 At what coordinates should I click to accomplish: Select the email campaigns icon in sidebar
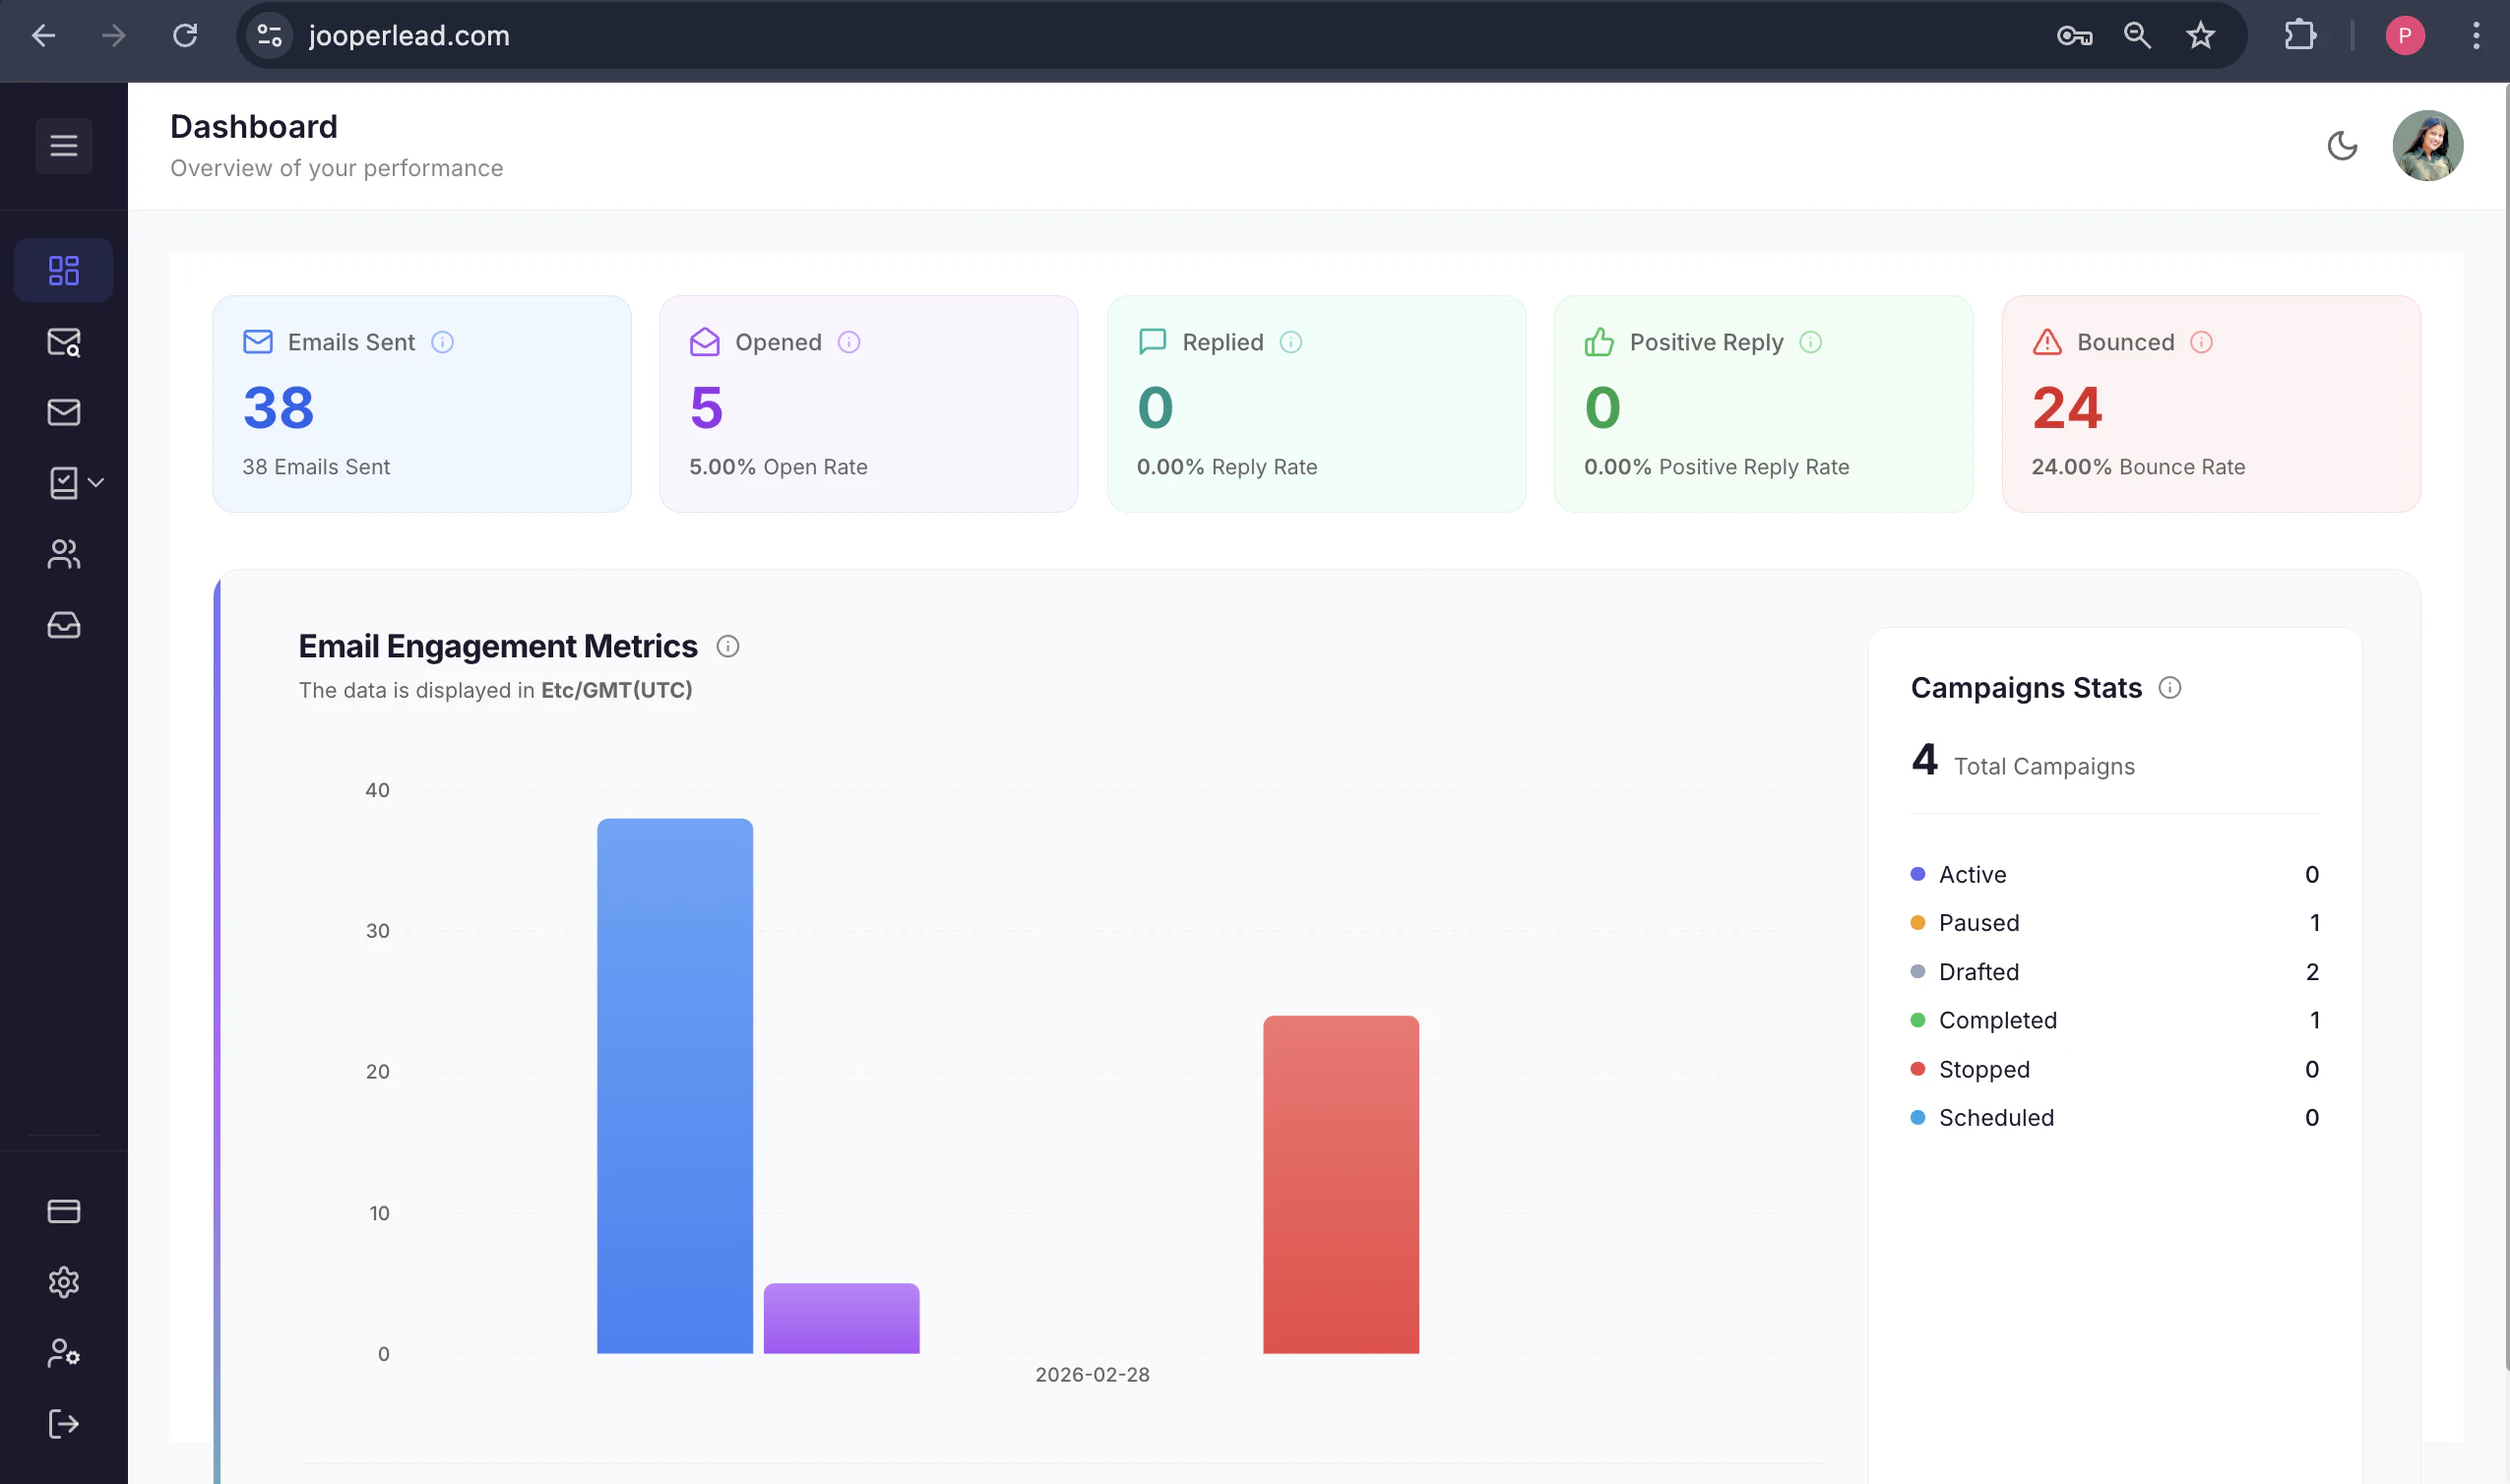pos(63,412)
